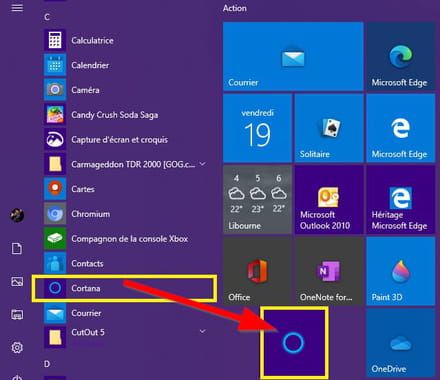Select the Calculatrice label
The height and width of the screenshot is (380, 440).
click(92, 40)
